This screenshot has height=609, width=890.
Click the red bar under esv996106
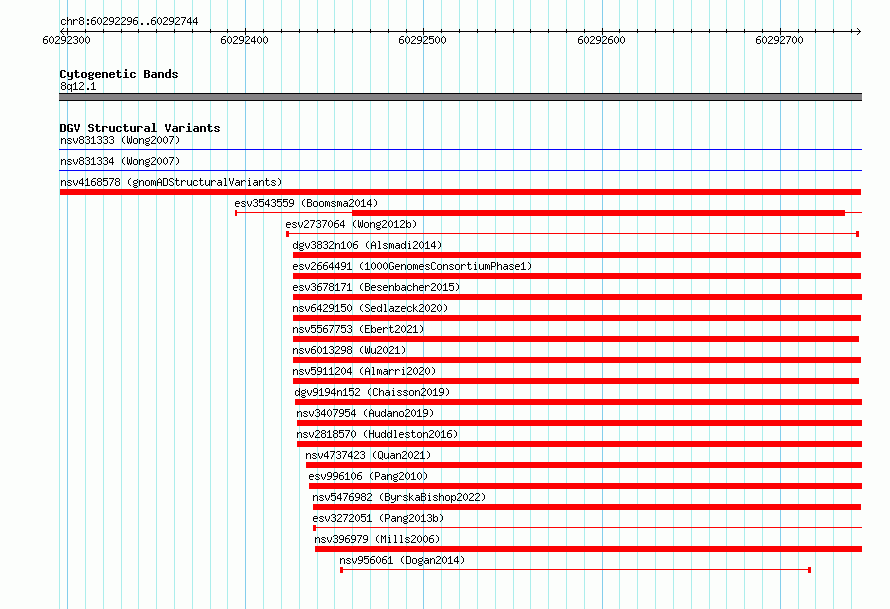point(586,486)
